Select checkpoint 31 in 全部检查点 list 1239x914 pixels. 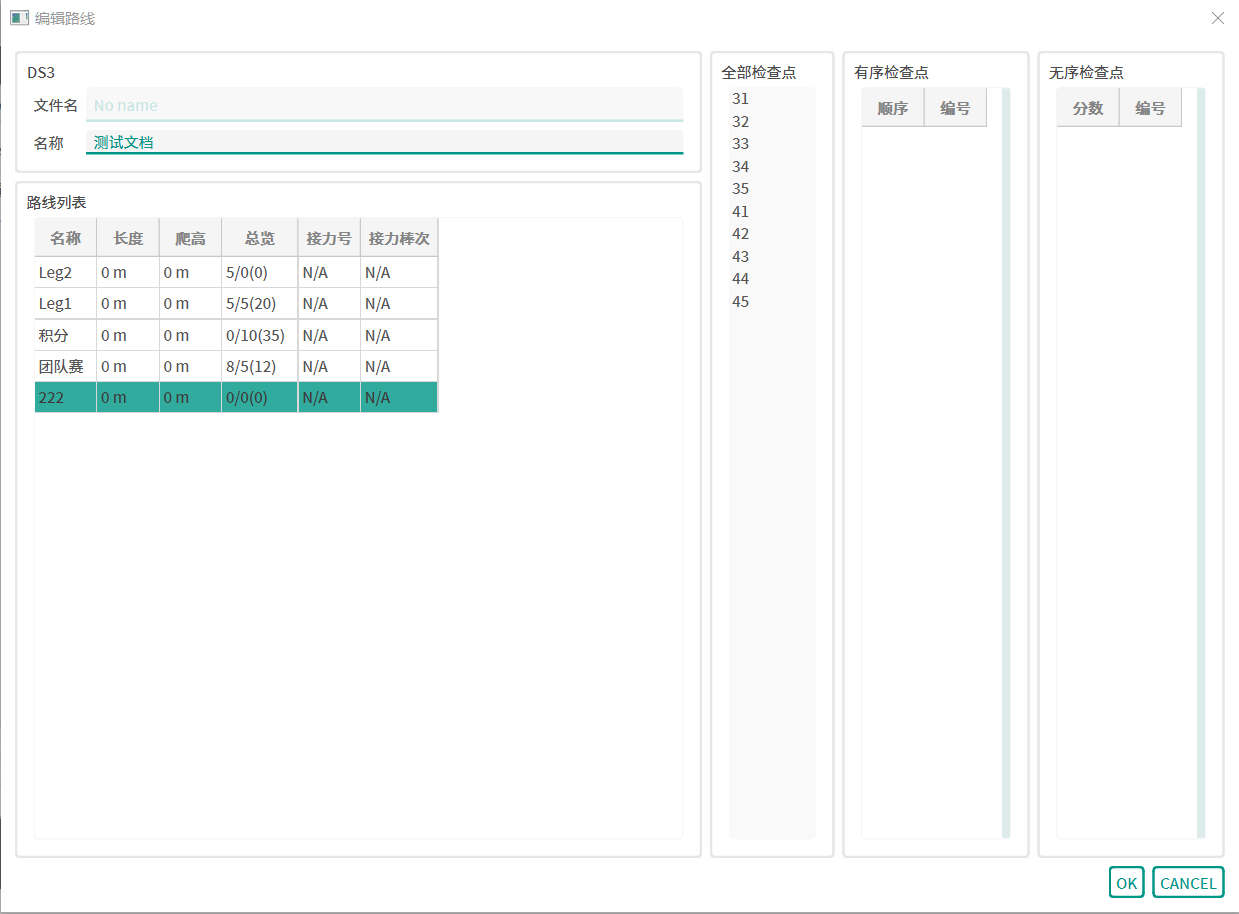[x=741, y=99]
